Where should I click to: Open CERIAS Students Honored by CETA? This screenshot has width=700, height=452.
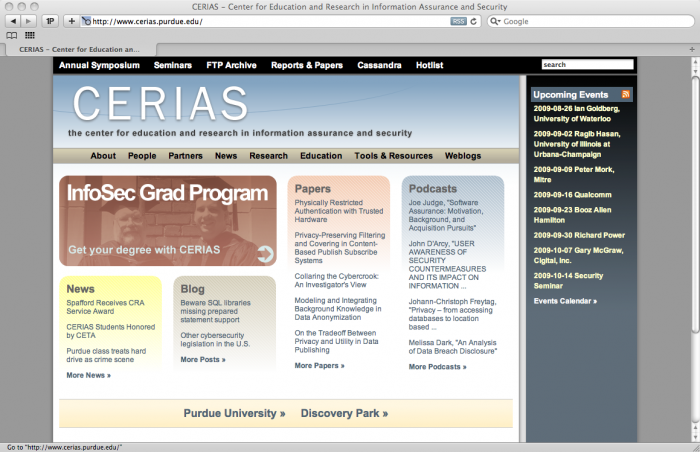coord(111,331)
